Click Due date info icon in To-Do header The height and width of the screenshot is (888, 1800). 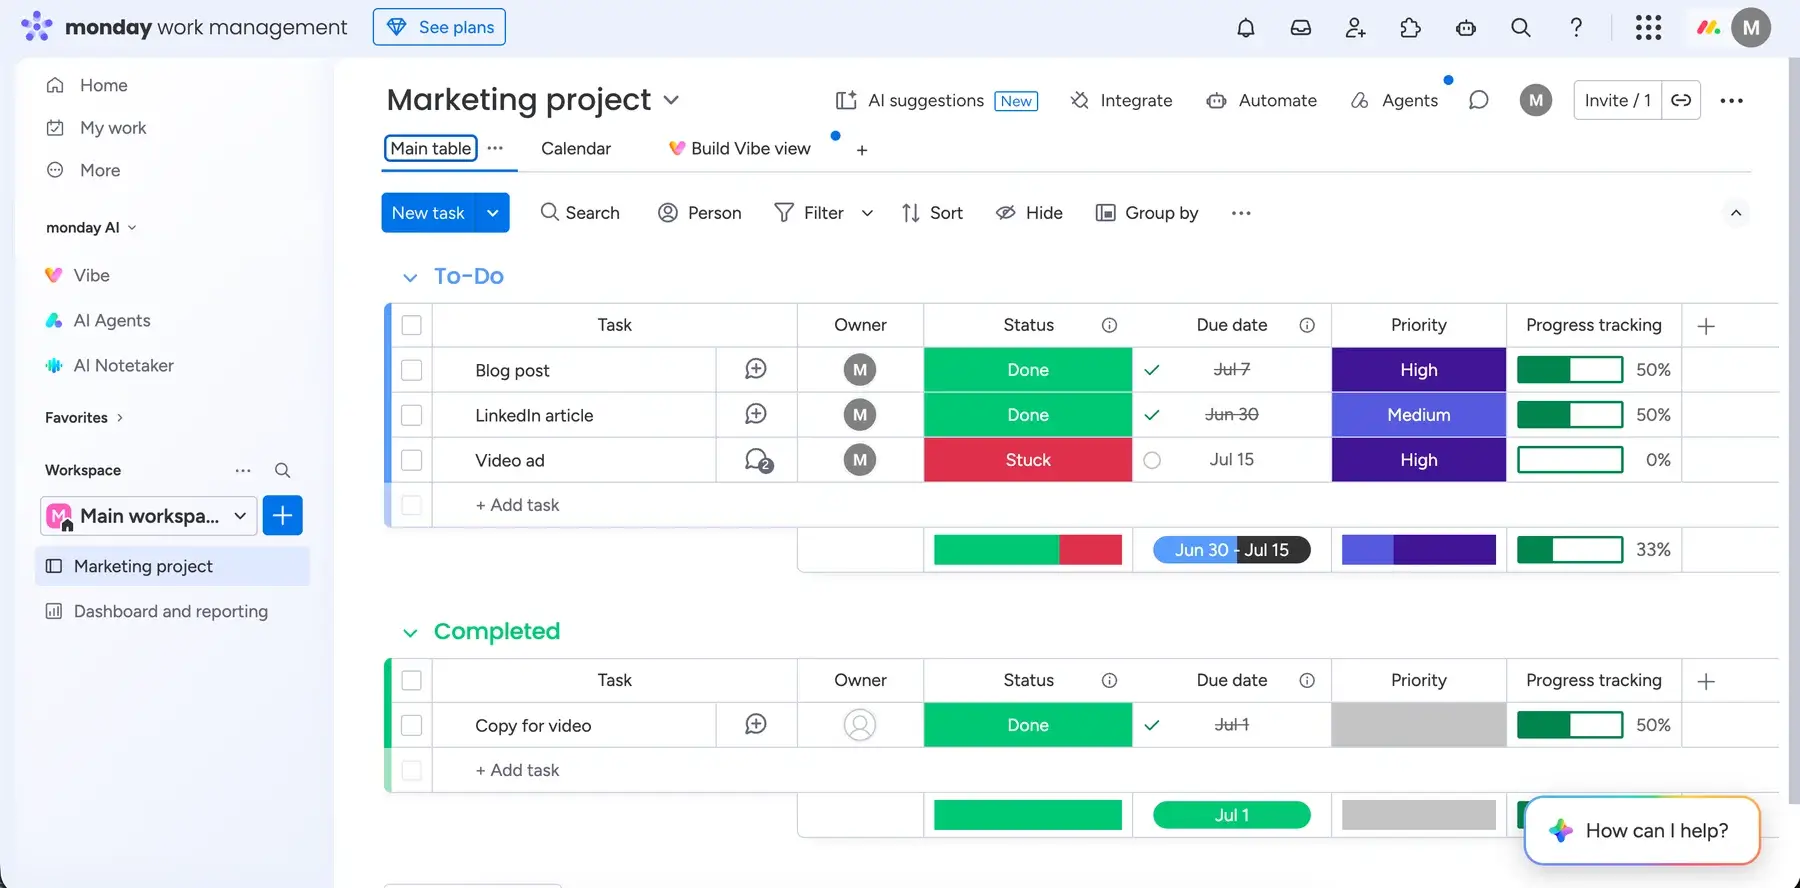[1307, 325]
